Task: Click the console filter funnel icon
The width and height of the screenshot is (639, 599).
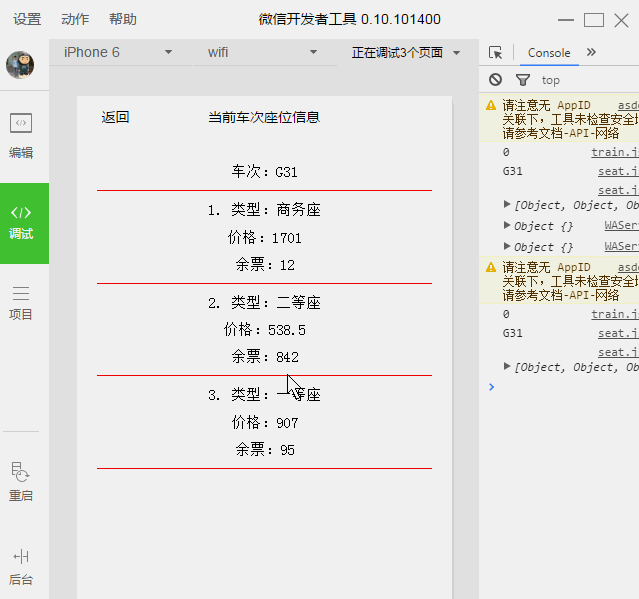Action: (x=523, y=80)
